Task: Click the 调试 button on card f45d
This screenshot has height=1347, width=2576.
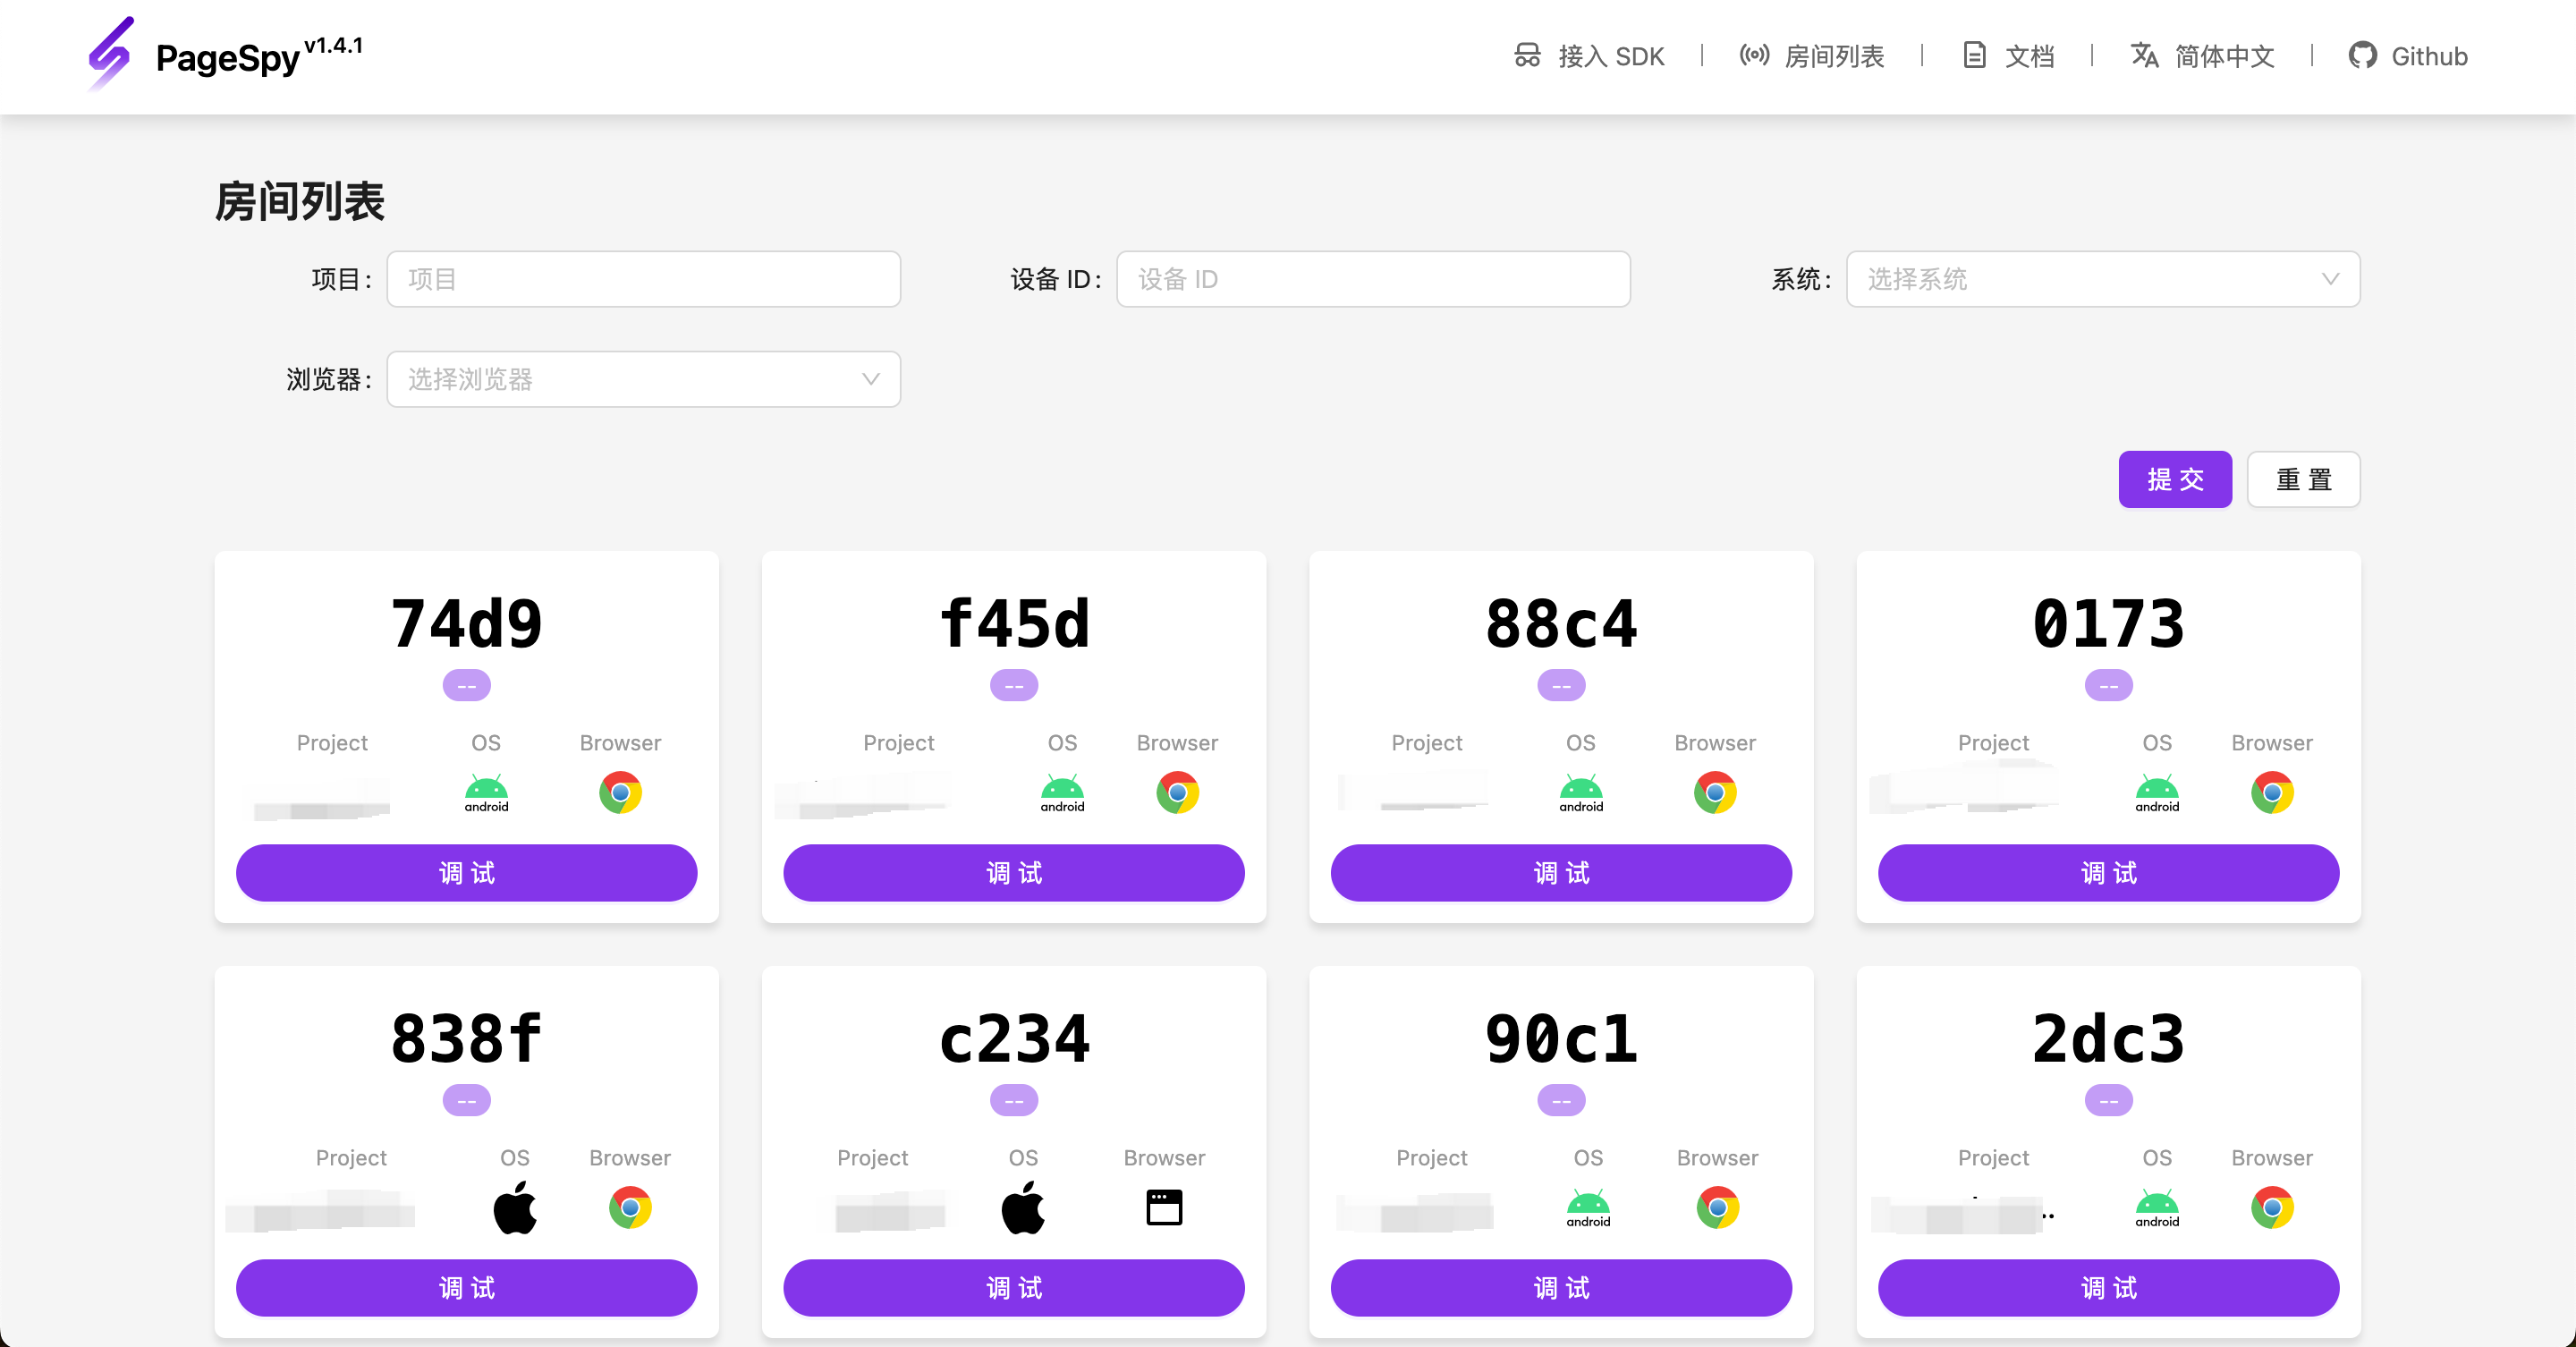Action: [1013, 872]
